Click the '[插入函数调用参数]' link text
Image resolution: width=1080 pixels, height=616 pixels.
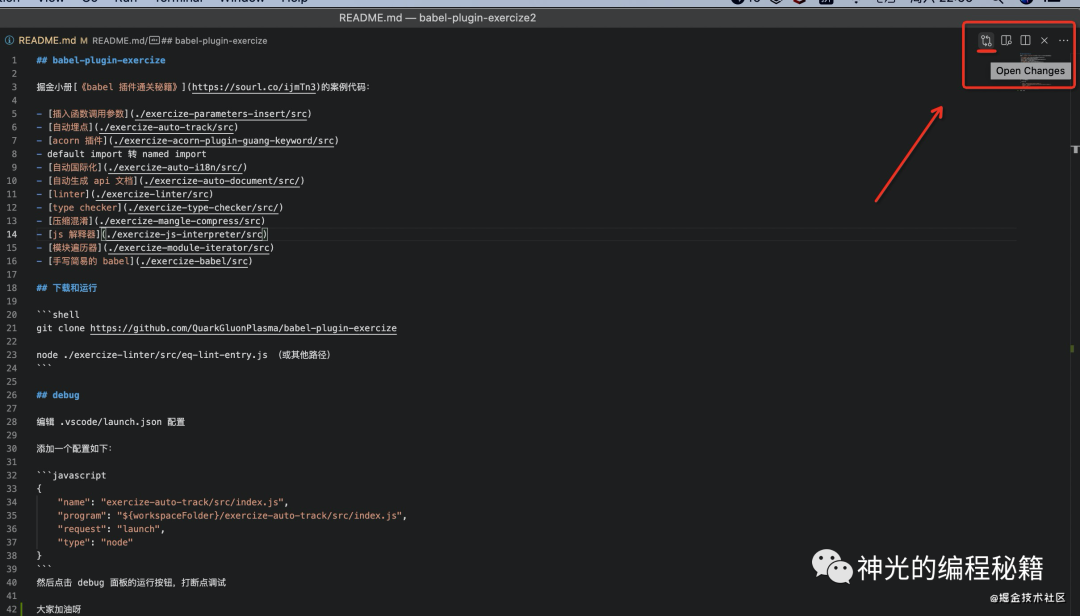[x=88, y=114]
